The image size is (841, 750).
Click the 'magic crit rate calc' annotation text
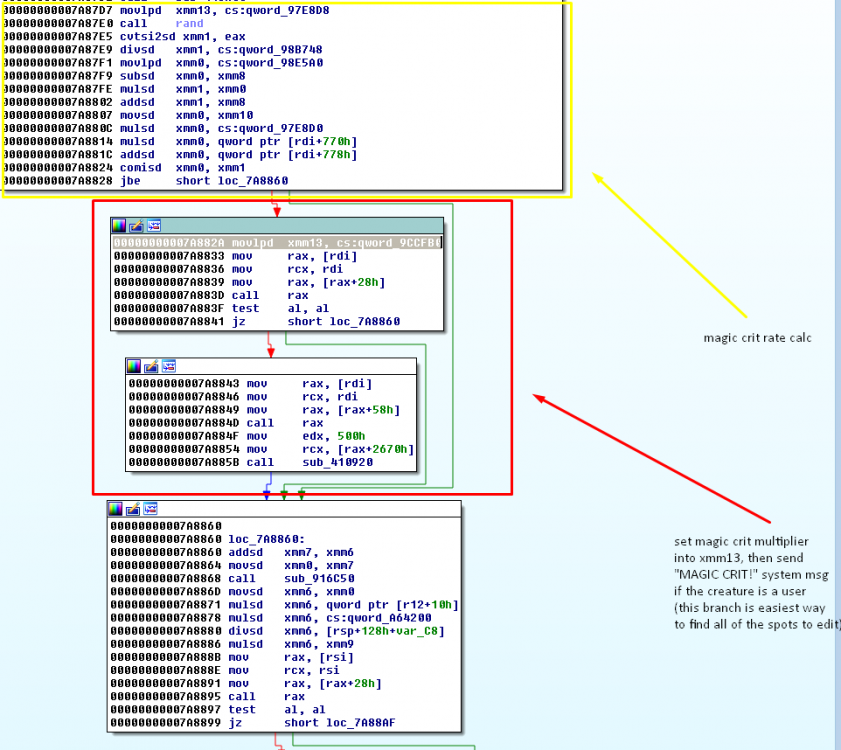coord(757,338)
